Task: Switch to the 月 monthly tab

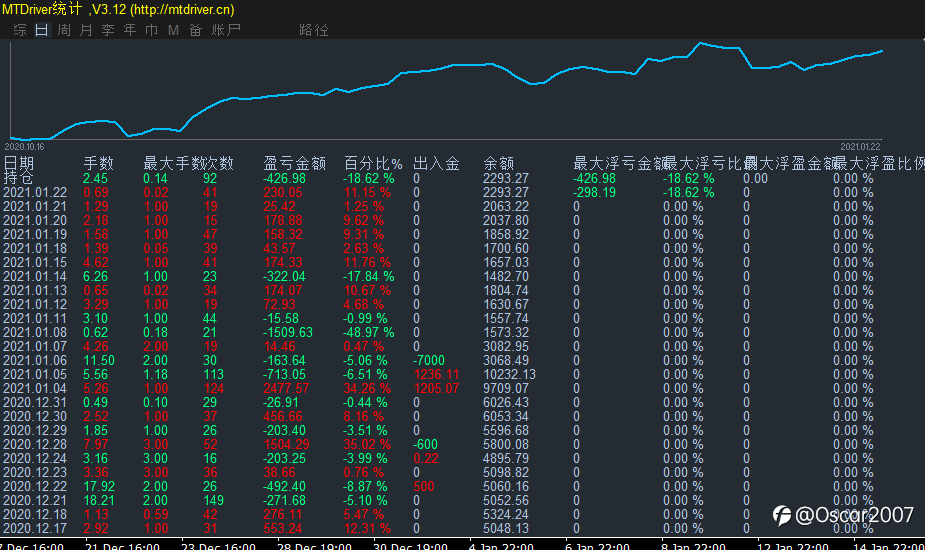Action: 86,30
